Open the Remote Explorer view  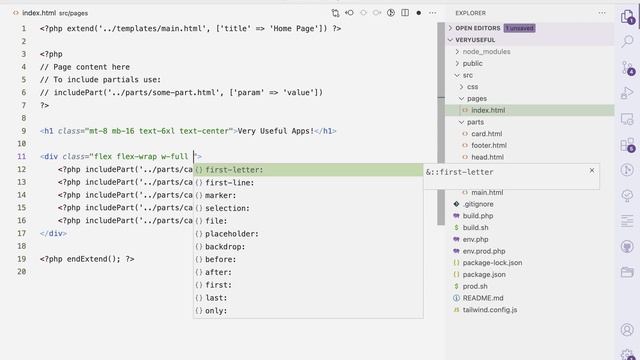tap(627, 119)
